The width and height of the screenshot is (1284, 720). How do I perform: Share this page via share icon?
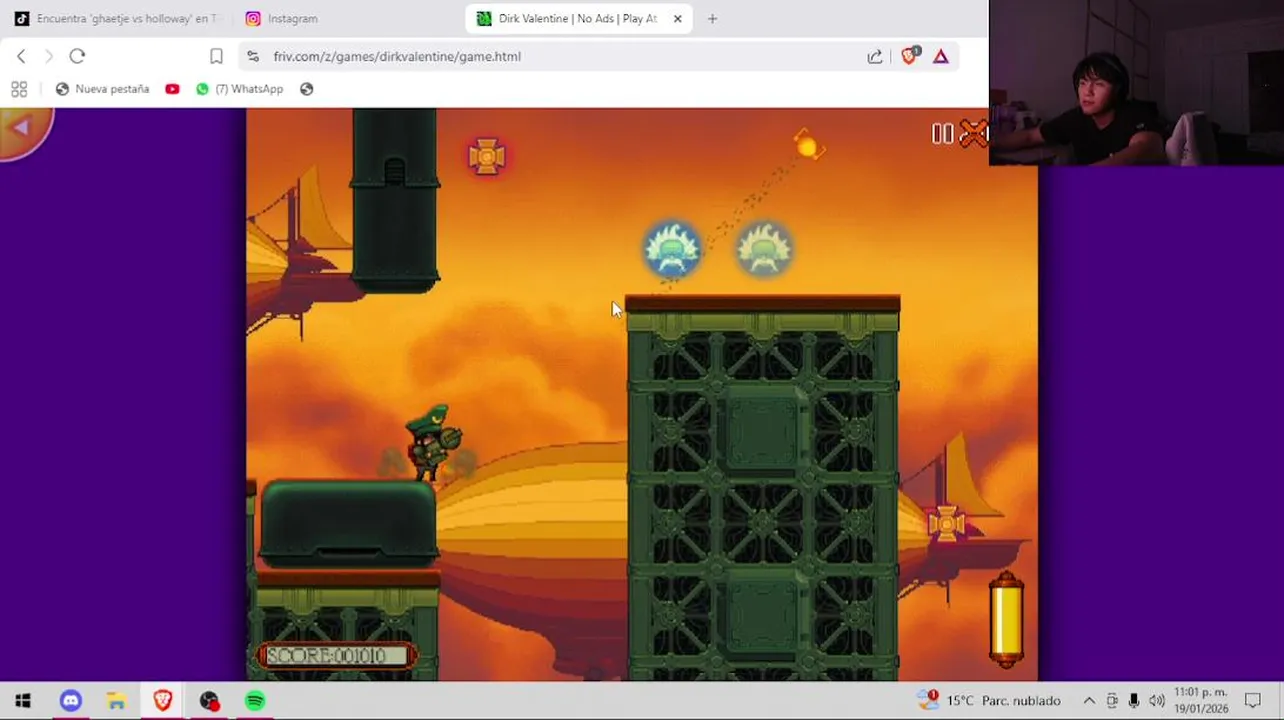875,56
